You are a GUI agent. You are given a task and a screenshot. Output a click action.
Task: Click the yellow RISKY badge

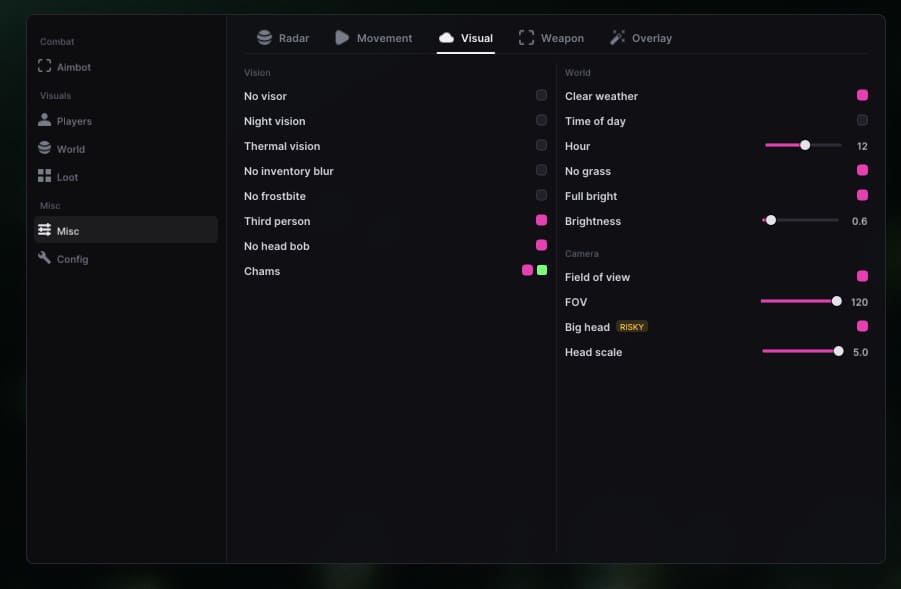[x=632, y=327]
